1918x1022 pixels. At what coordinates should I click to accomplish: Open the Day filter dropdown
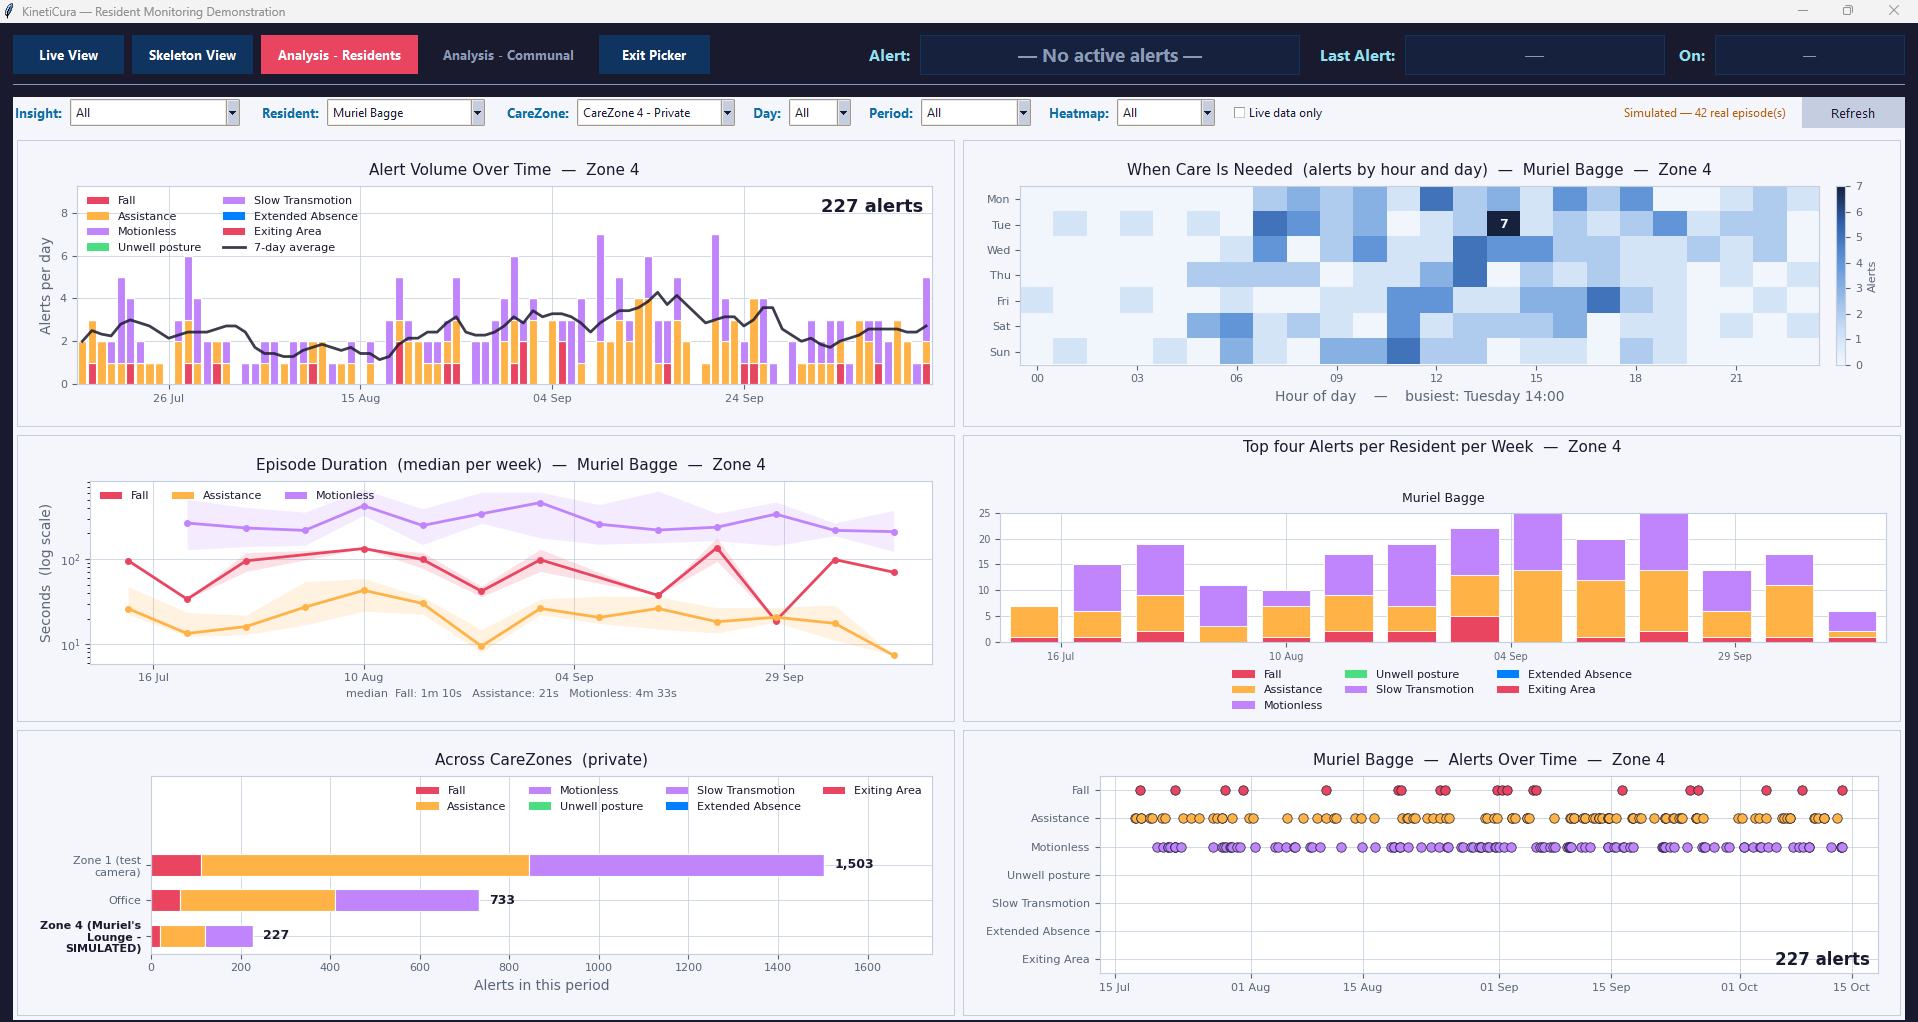tap(820, 113)
